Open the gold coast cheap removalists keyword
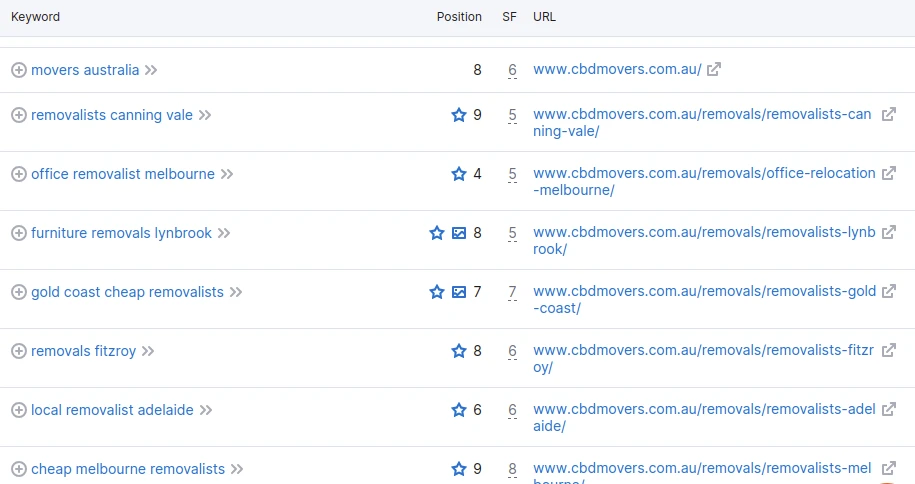The image size is (915, 484). coord(127,292)
